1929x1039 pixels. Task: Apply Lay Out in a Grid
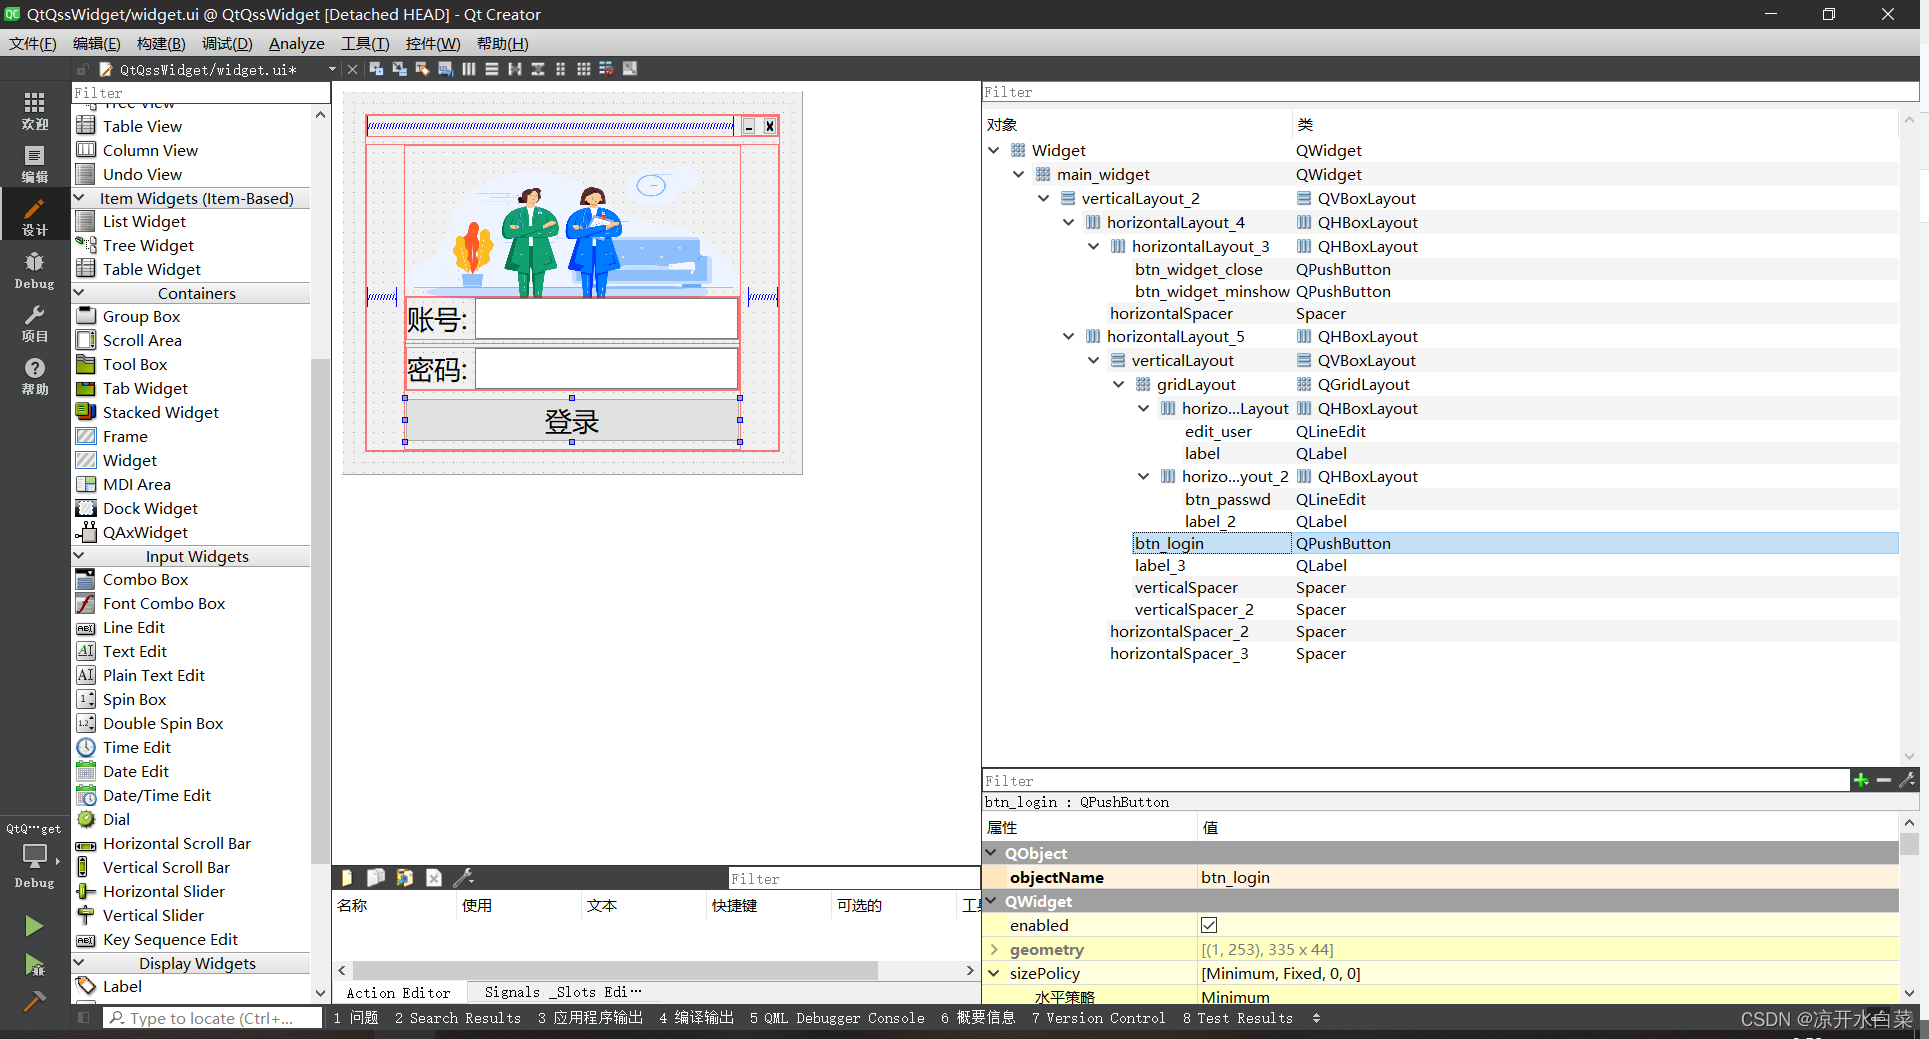[583, 69]
